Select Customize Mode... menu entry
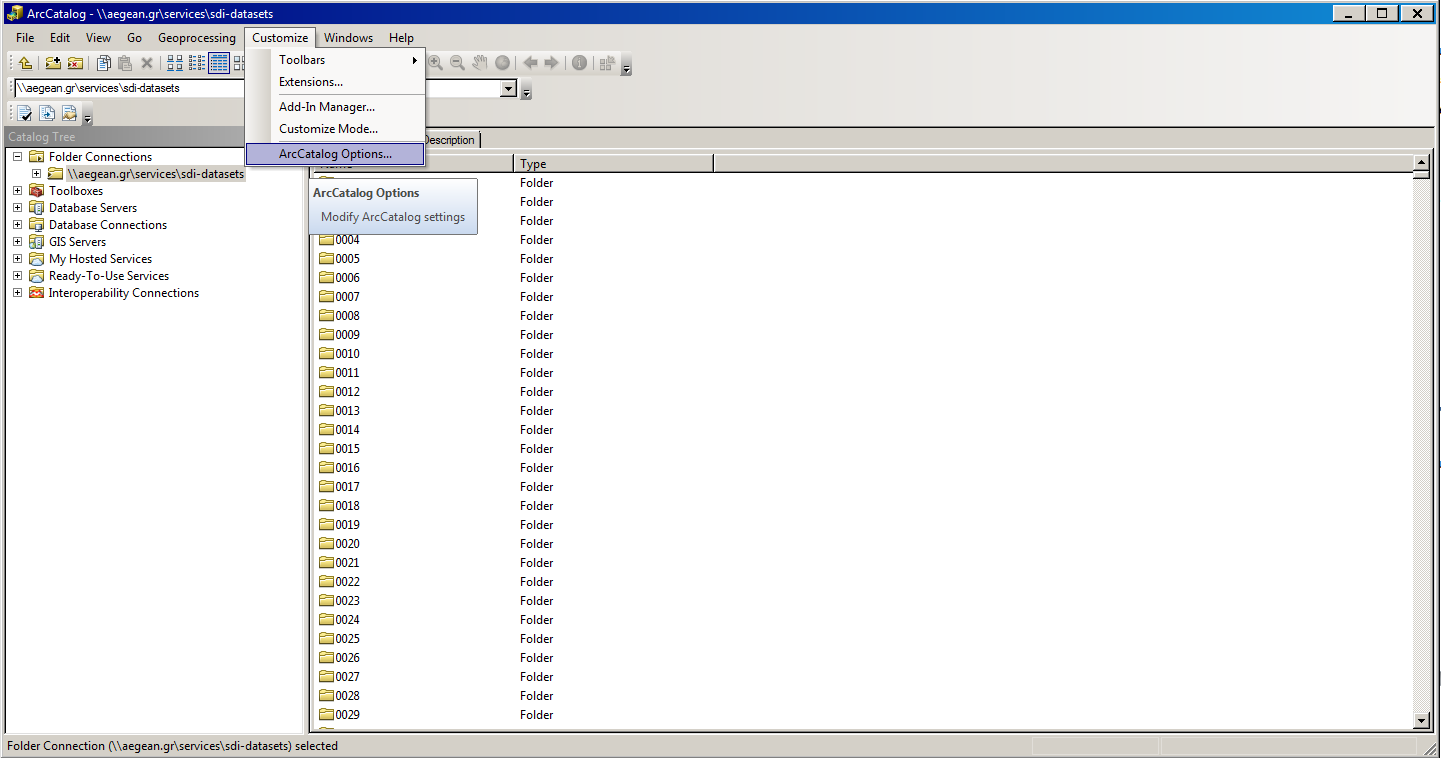The width and height of the screenshot is (1441, 758). click(335, 129)
